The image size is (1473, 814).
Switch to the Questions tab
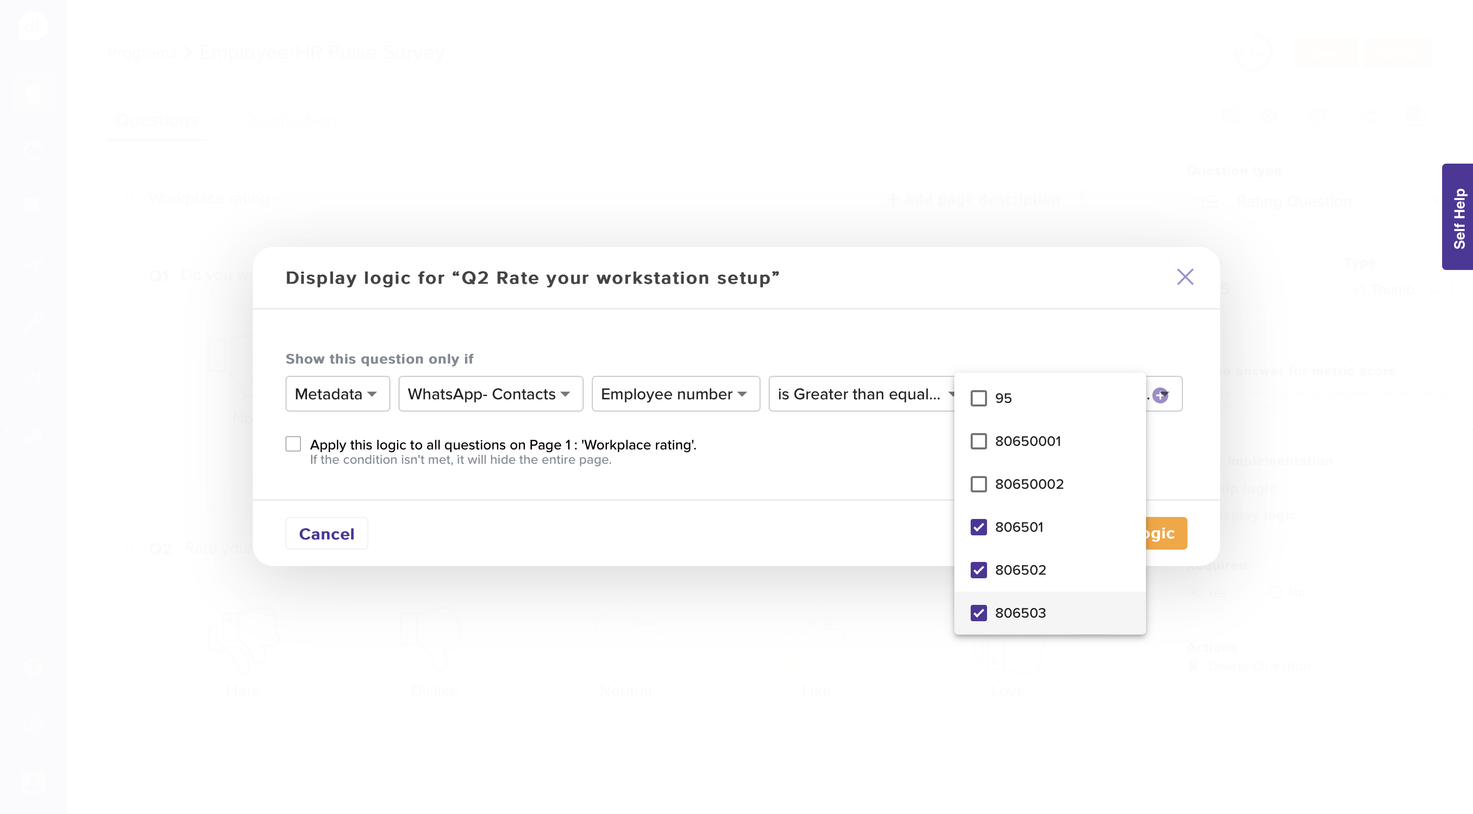pos(157,121)
